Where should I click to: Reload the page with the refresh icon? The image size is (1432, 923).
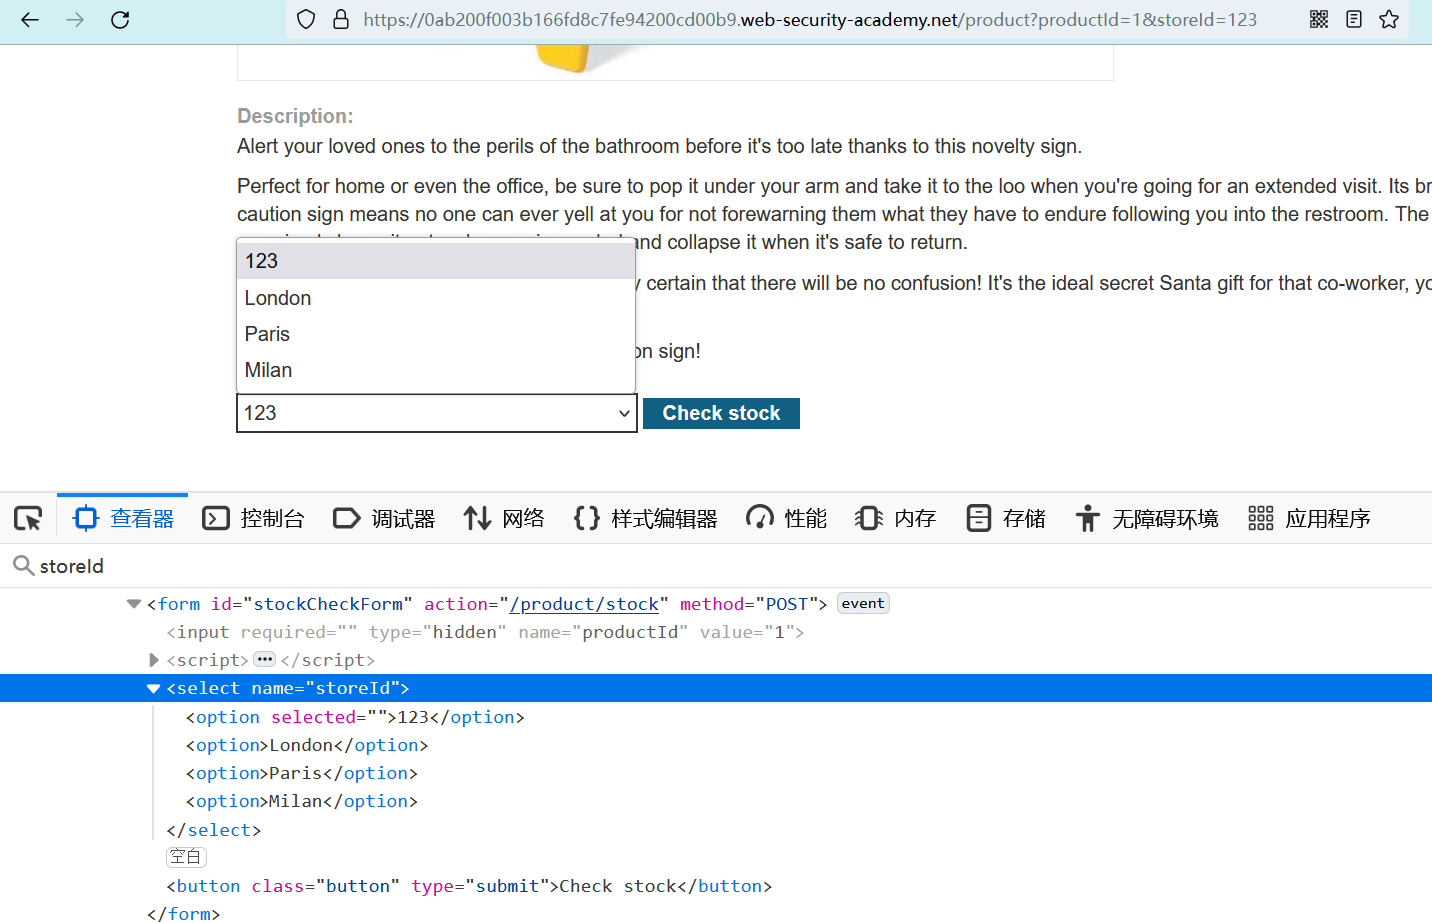120,20
